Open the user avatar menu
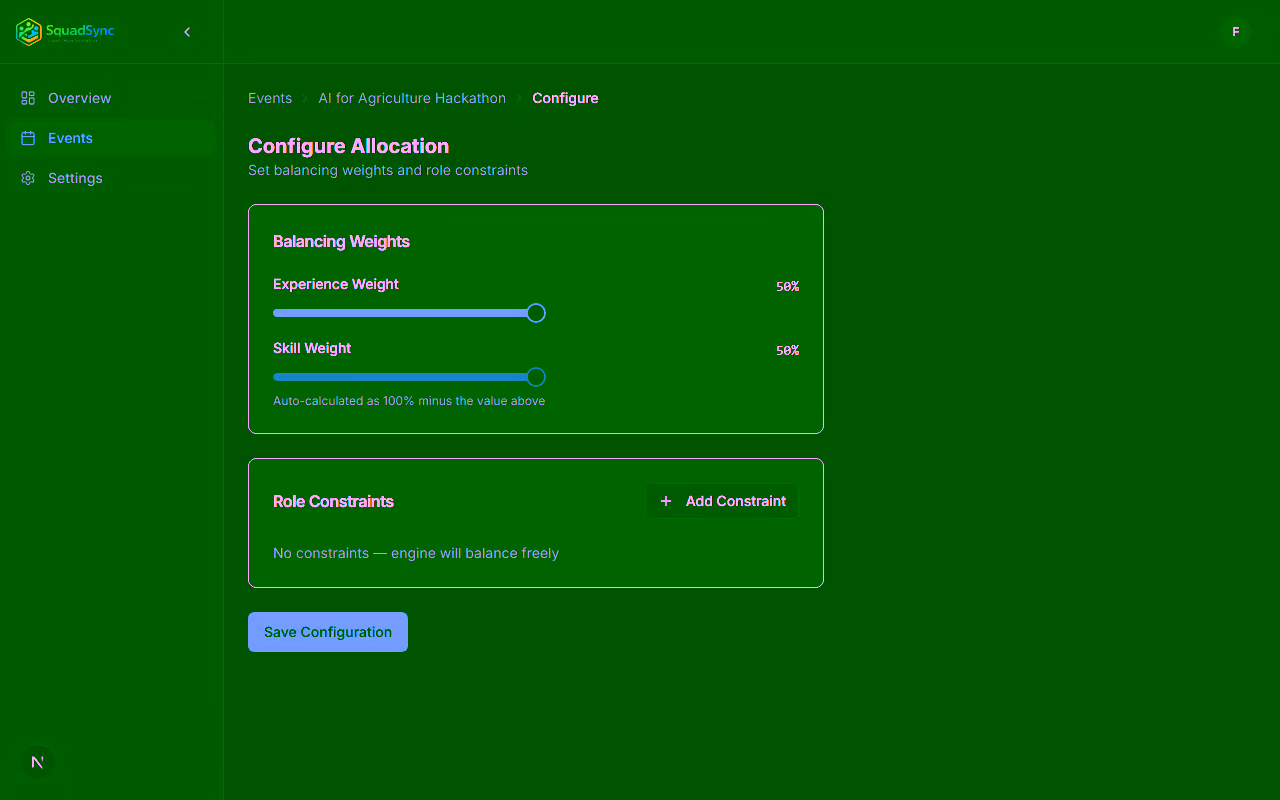 click(x=1236, y=32)
